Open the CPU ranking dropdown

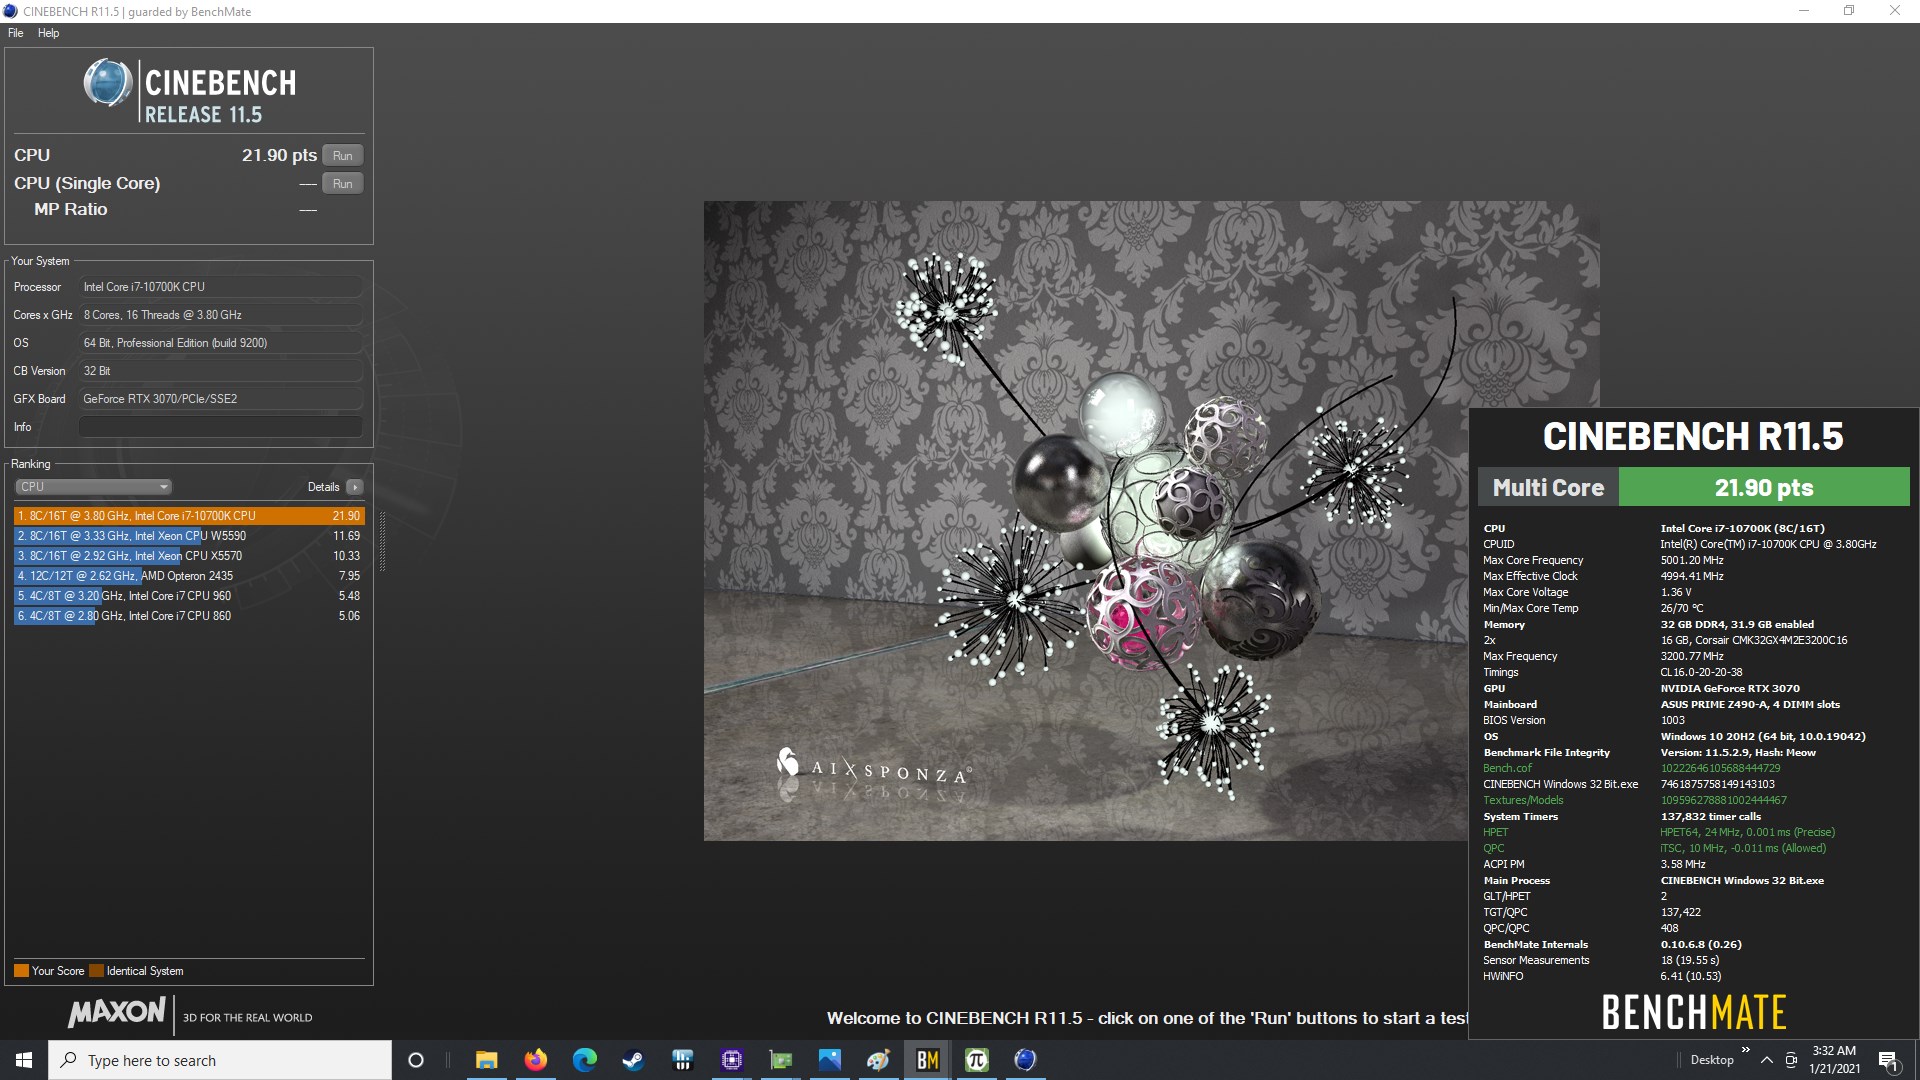[x=93, y=487]
